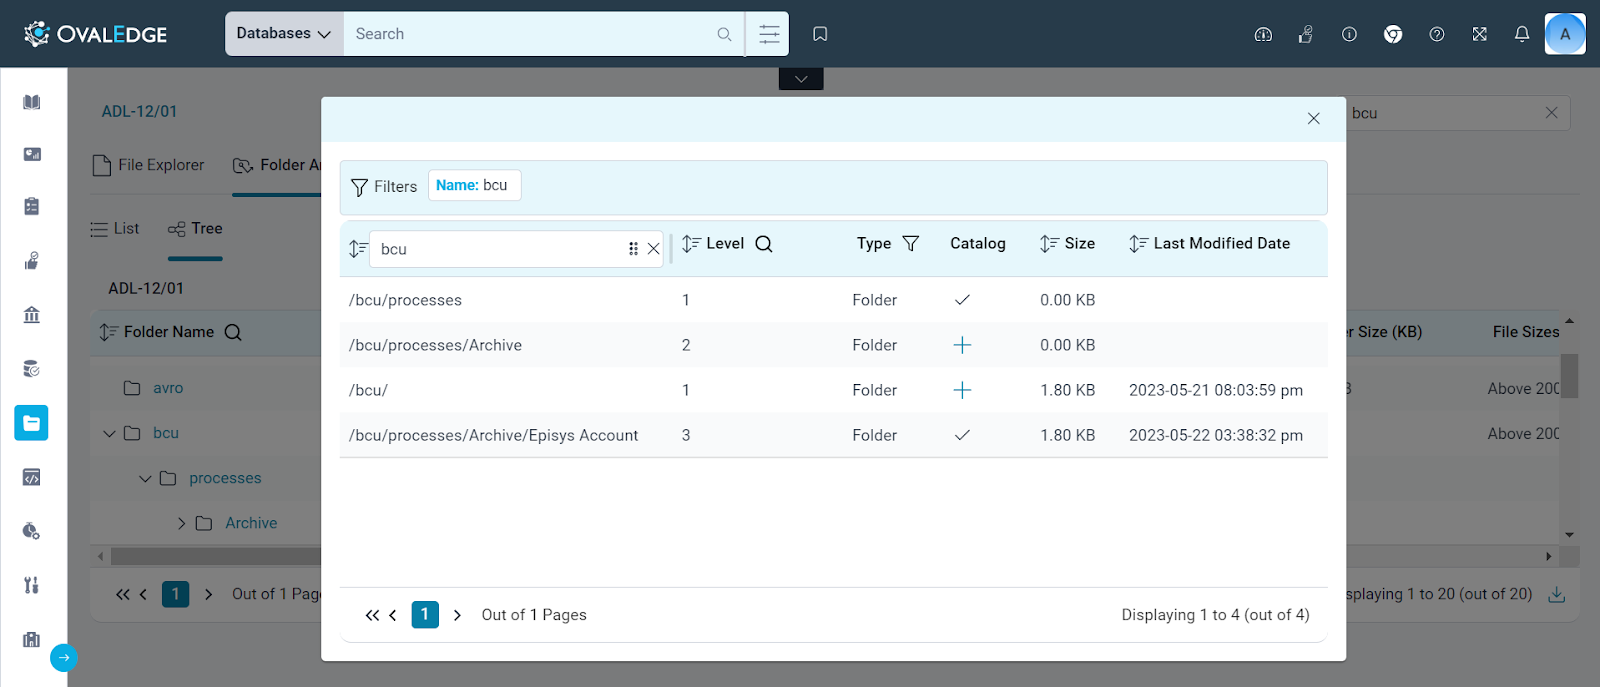Go to first page in dialog

[x=372, y=615]
